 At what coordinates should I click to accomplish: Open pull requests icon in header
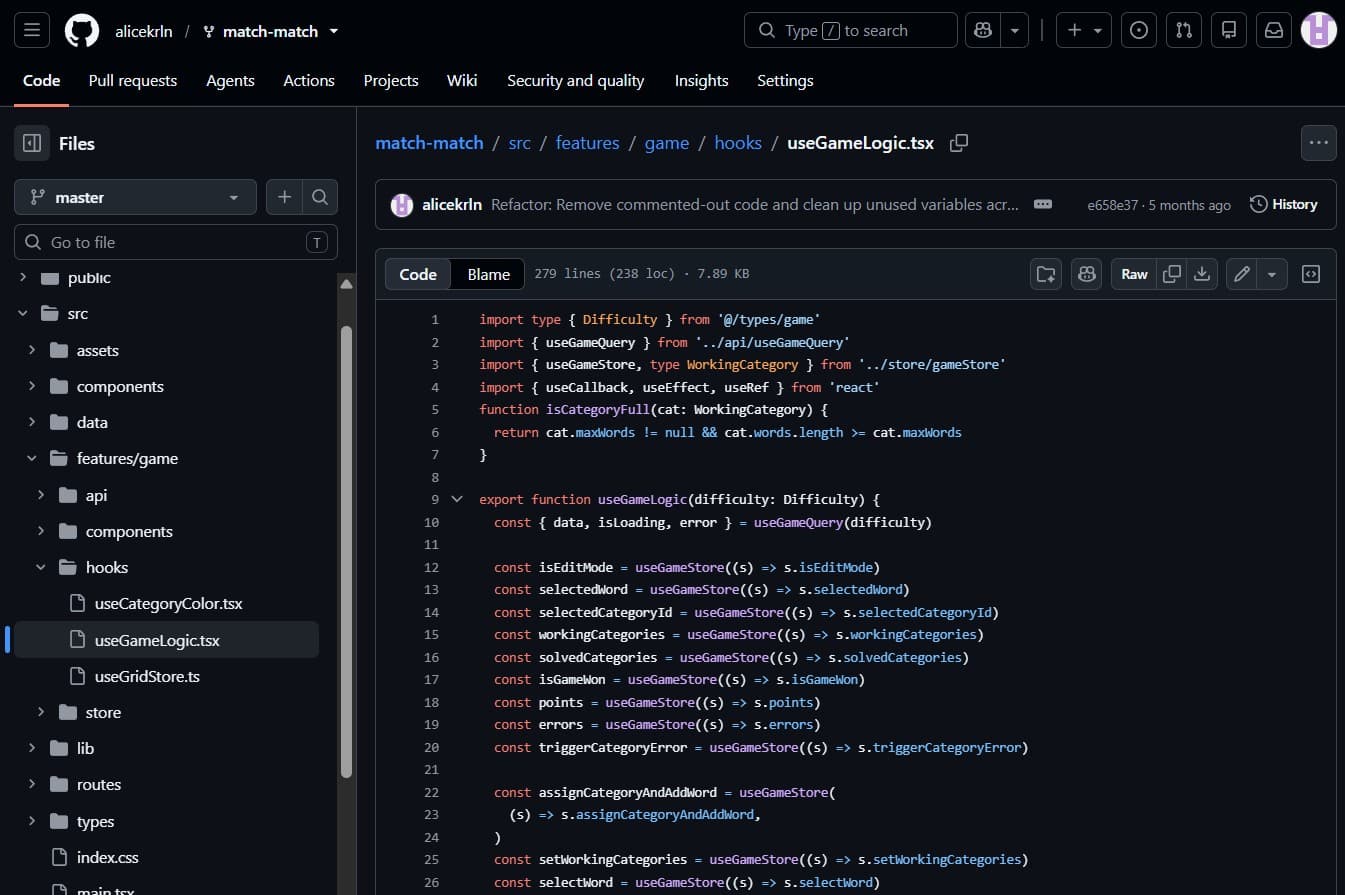coord(1184,31)
